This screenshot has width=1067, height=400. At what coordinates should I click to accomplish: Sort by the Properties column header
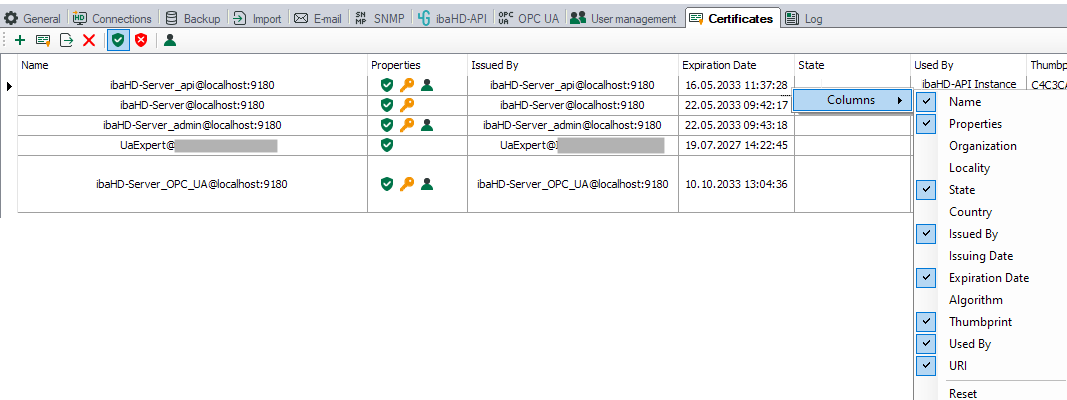click(417, 65)
